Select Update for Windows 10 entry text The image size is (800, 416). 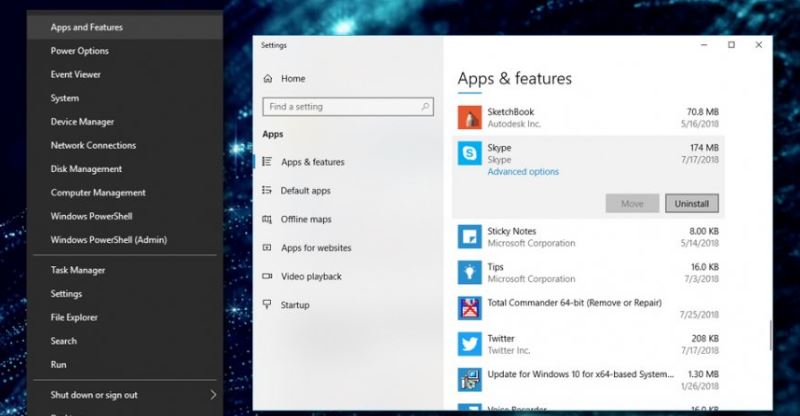click(x=581, y=374)
